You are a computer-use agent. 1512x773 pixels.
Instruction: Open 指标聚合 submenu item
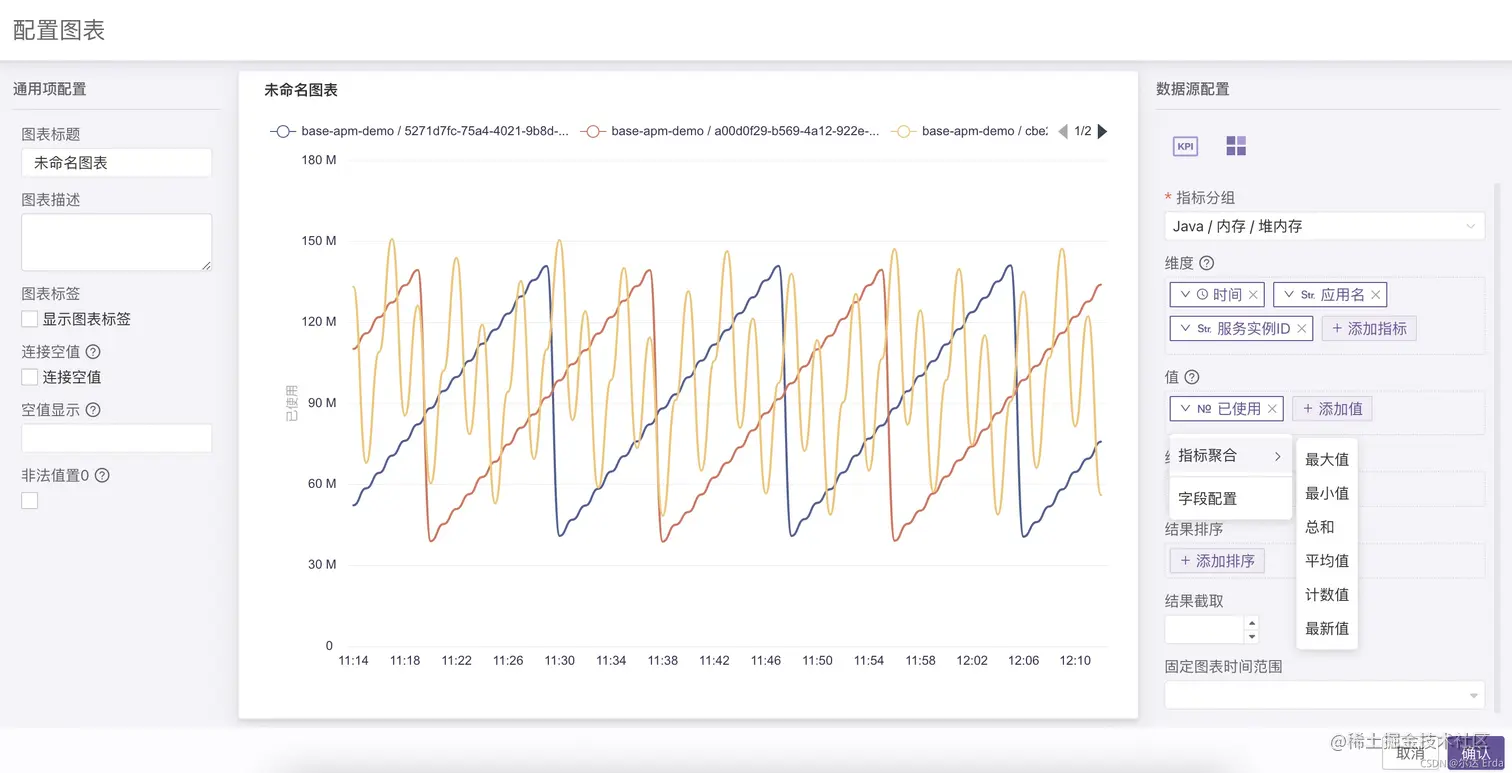[1231, 456]
